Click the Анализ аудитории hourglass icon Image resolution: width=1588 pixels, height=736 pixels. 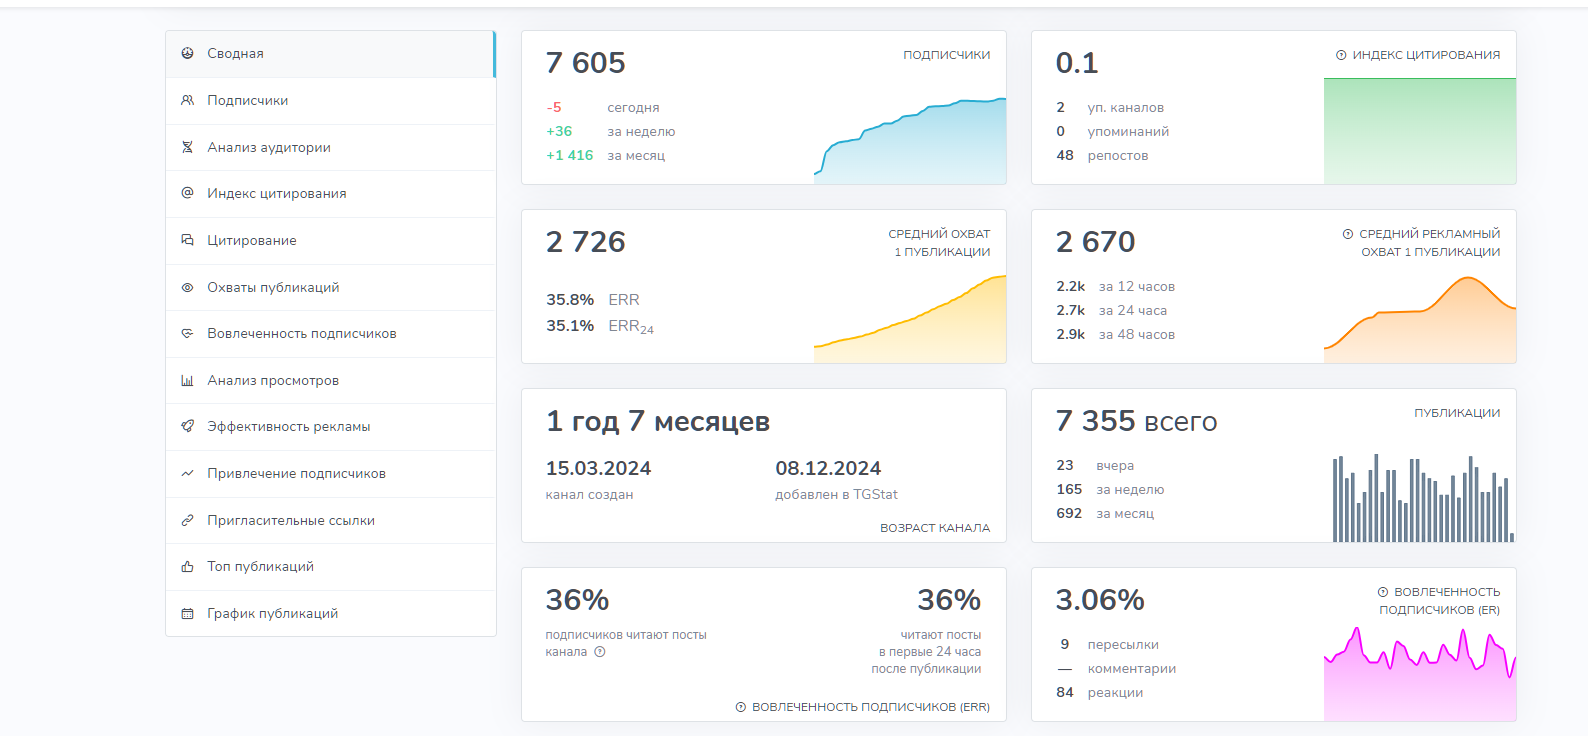coord(187,148)
